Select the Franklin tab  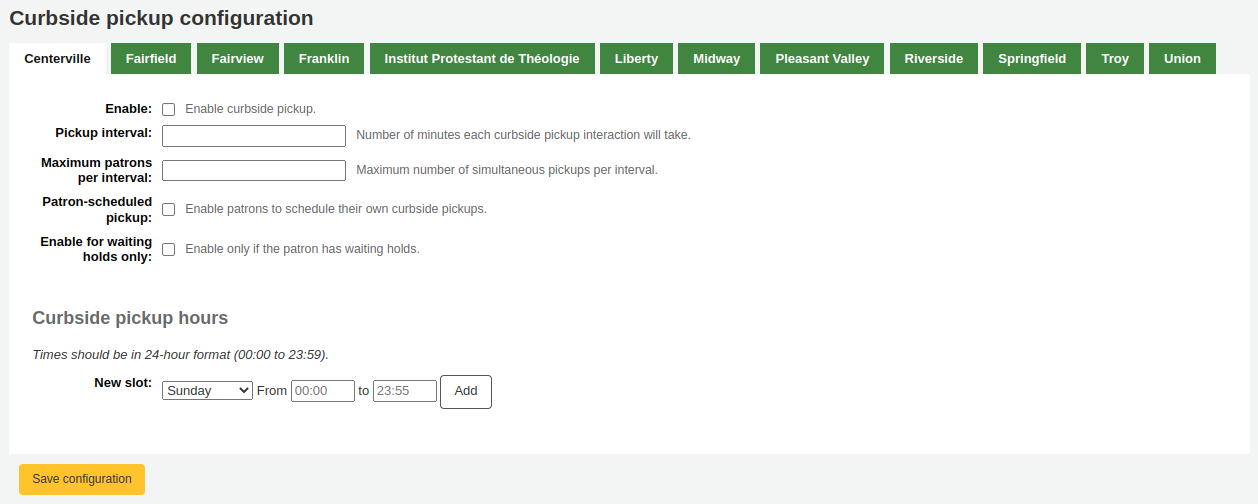(324, 59)
